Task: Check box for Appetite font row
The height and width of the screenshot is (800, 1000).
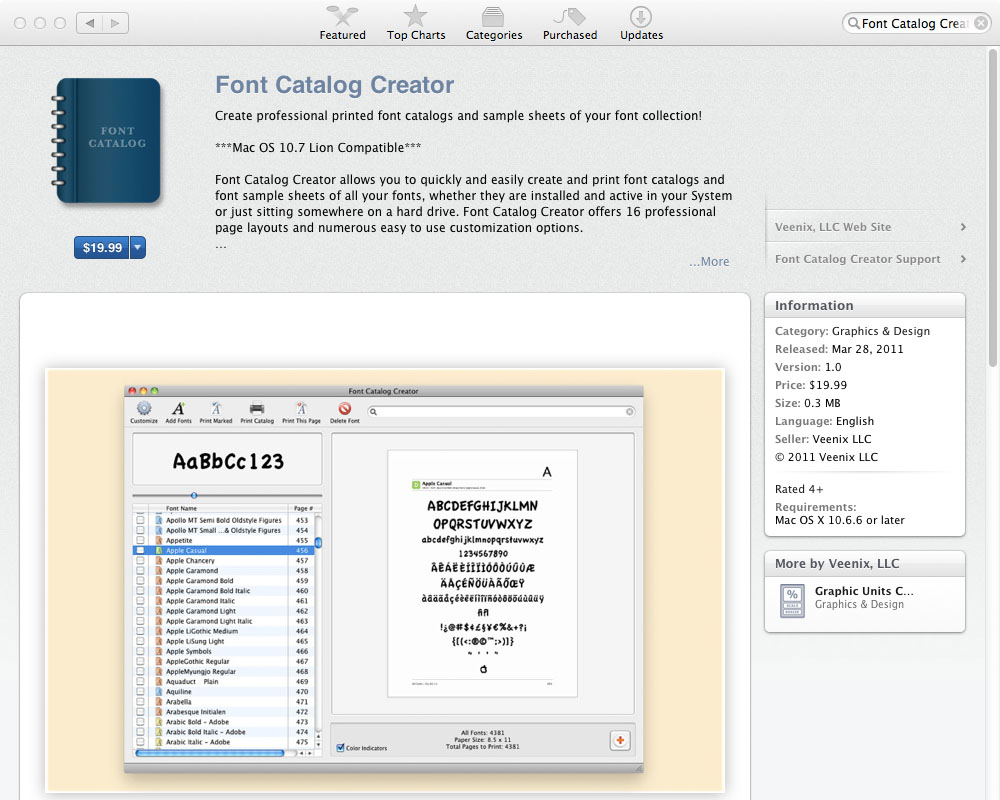Action: coord(140,540)
